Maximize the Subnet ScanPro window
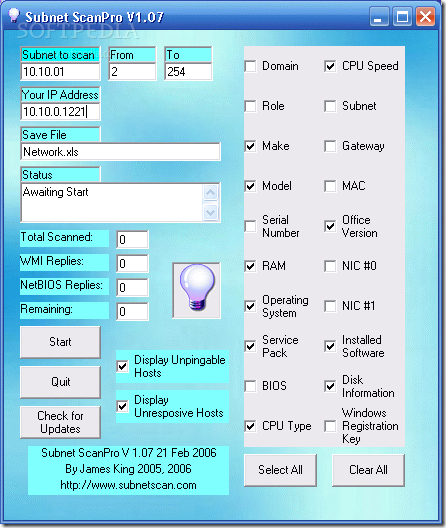Viewport: 446px width, 528px height. (x=402, y=16)
